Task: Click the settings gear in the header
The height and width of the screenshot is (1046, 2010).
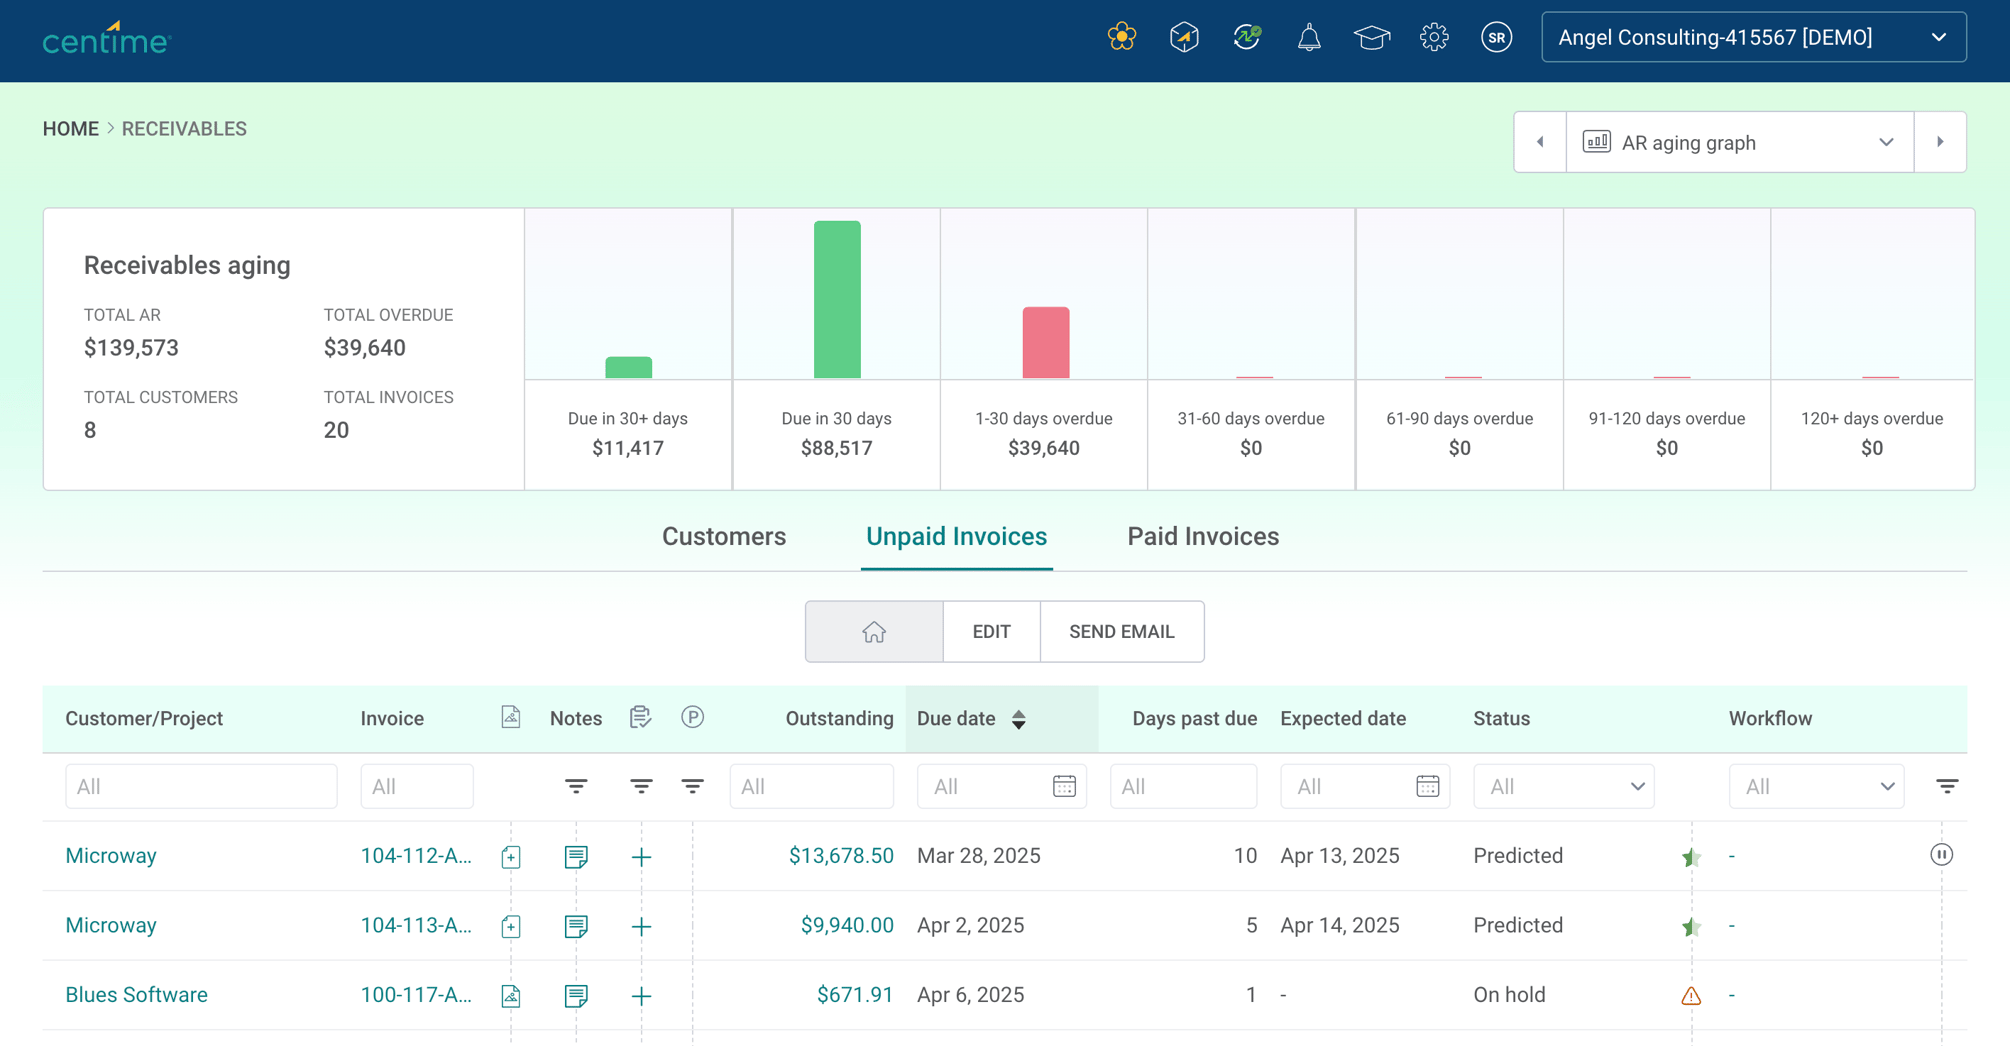Action: pyautogui.click(x=1434, y=37)
